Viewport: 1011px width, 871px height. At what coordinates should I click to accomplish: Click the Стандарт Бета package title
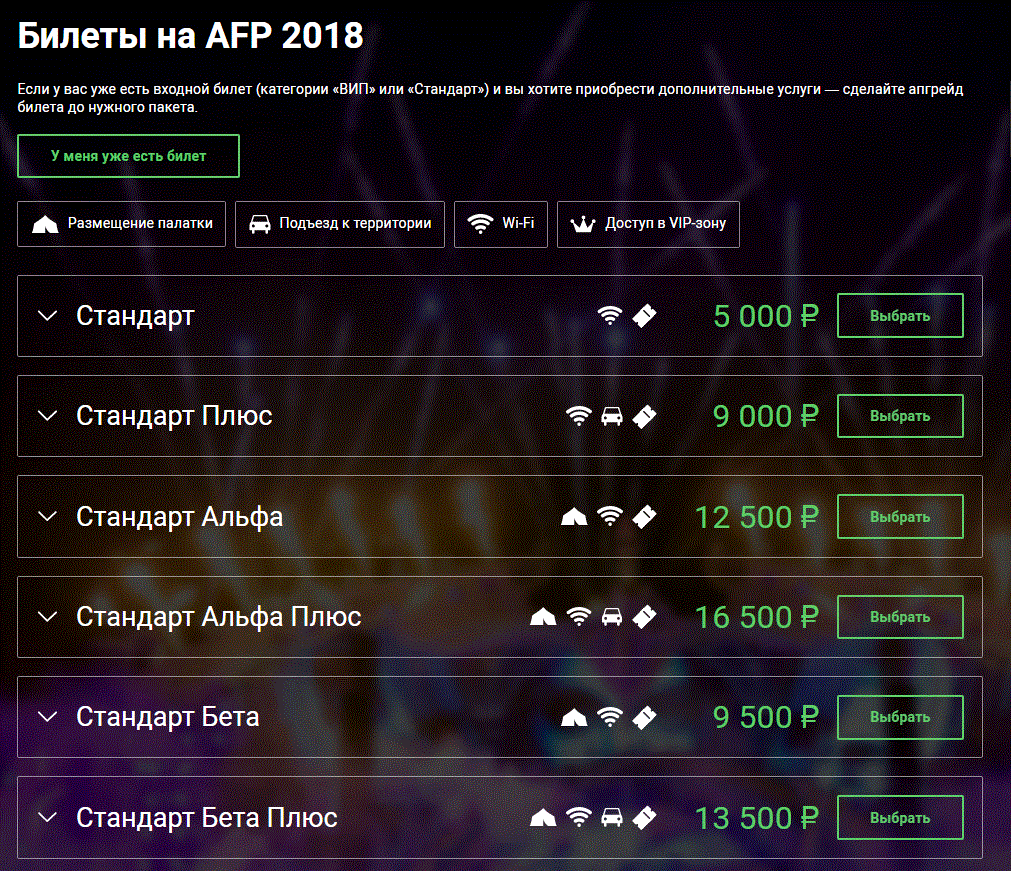point(168,717)
